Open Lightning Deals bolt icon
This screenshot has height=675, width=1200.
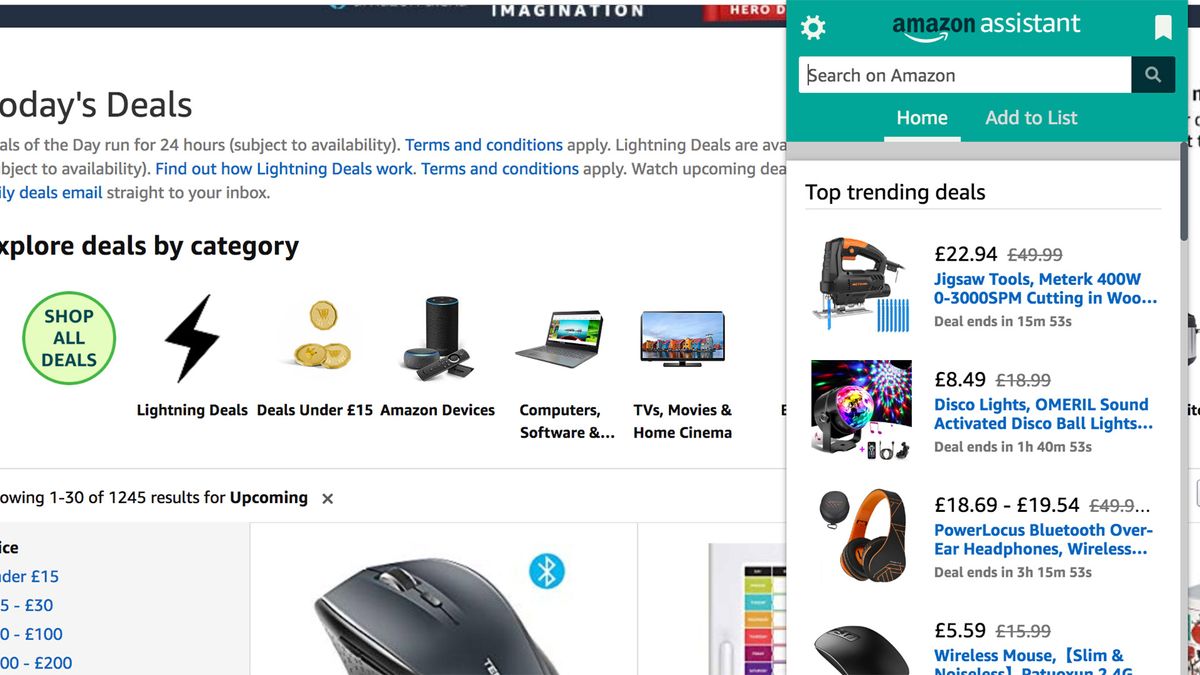(192, 338)
